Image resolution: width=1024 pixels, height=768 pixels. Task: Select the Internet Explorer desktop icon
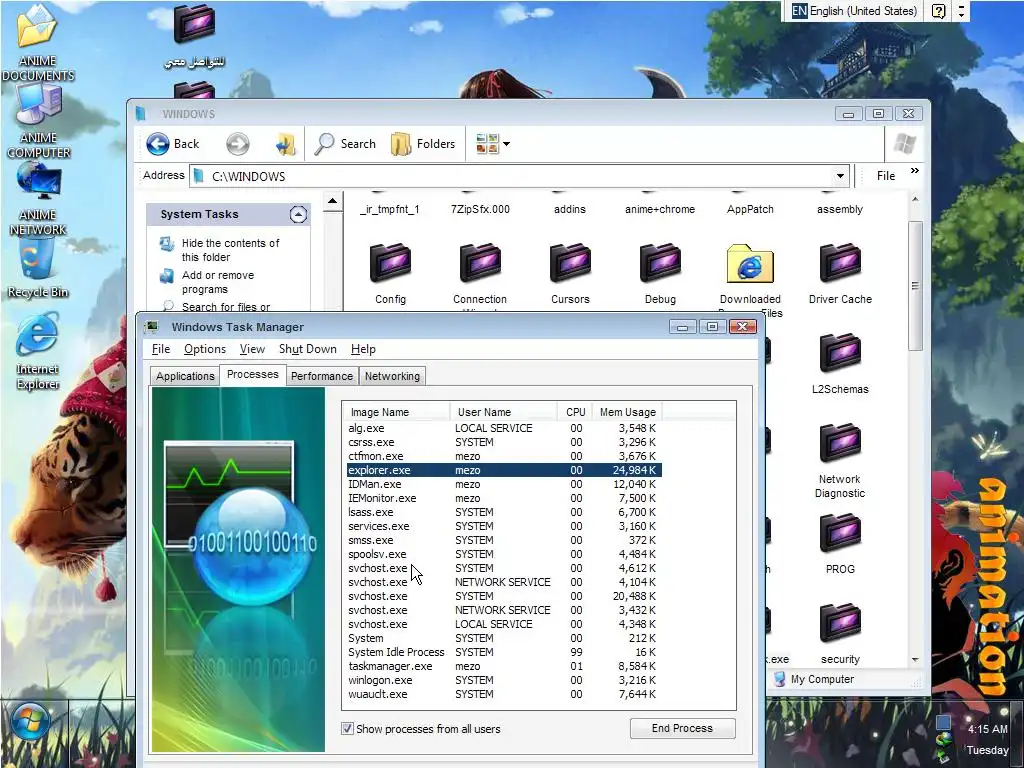click(37, 353)
